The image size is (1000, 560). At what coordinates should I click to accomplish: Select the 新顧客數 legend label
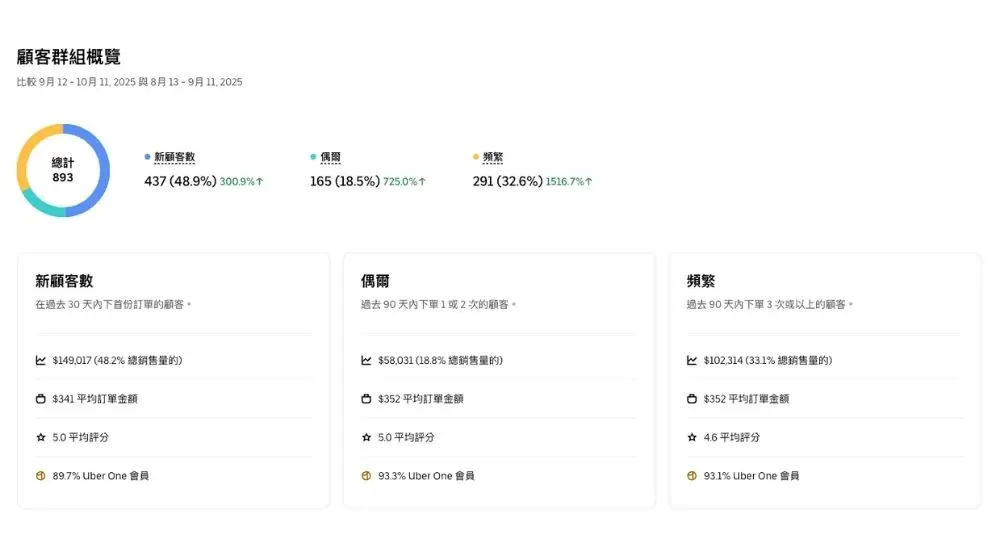click(x=174, y=157)
